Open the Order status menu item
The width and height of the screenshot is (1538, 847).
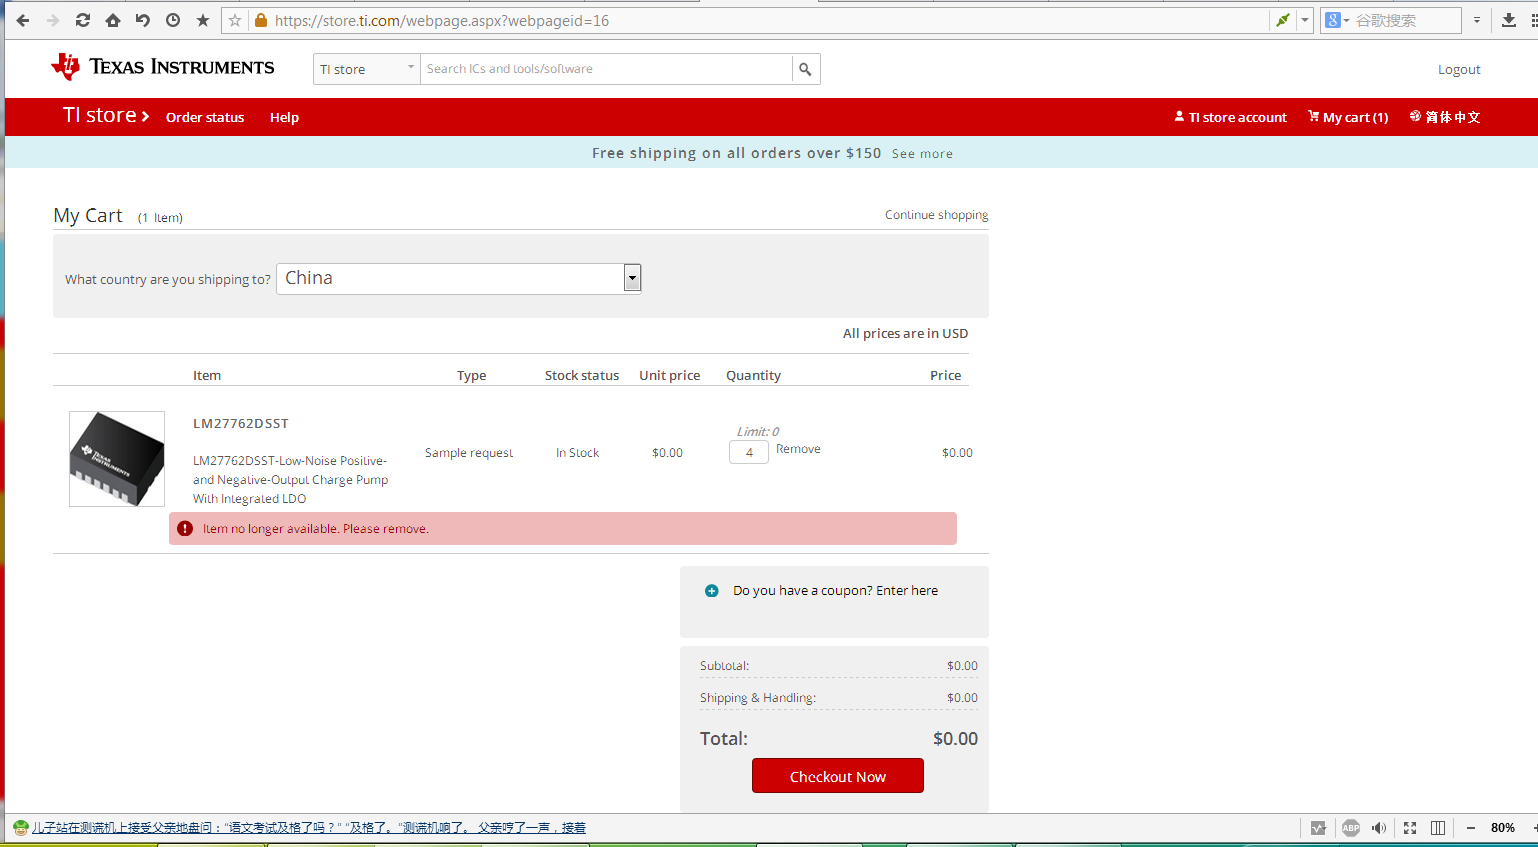205,117
